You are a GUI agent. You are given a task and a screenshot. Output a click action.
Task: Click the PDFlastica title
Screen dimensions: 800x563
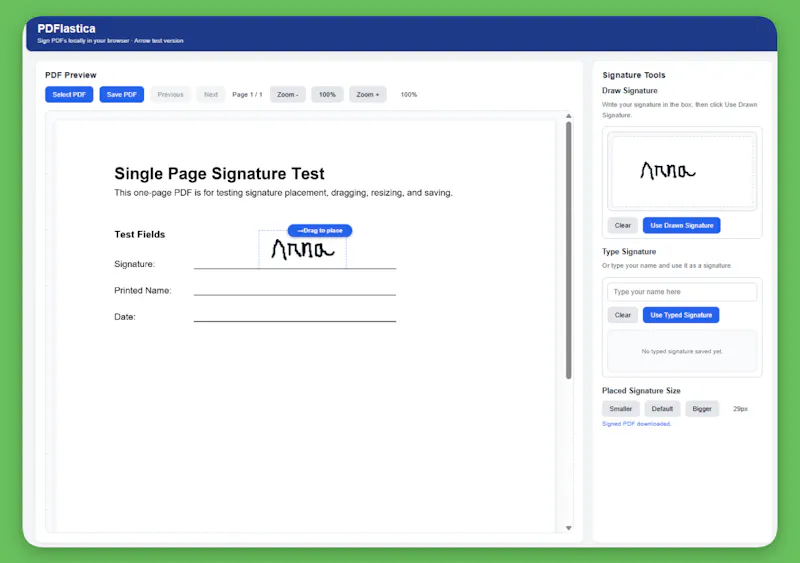[66, 29]
